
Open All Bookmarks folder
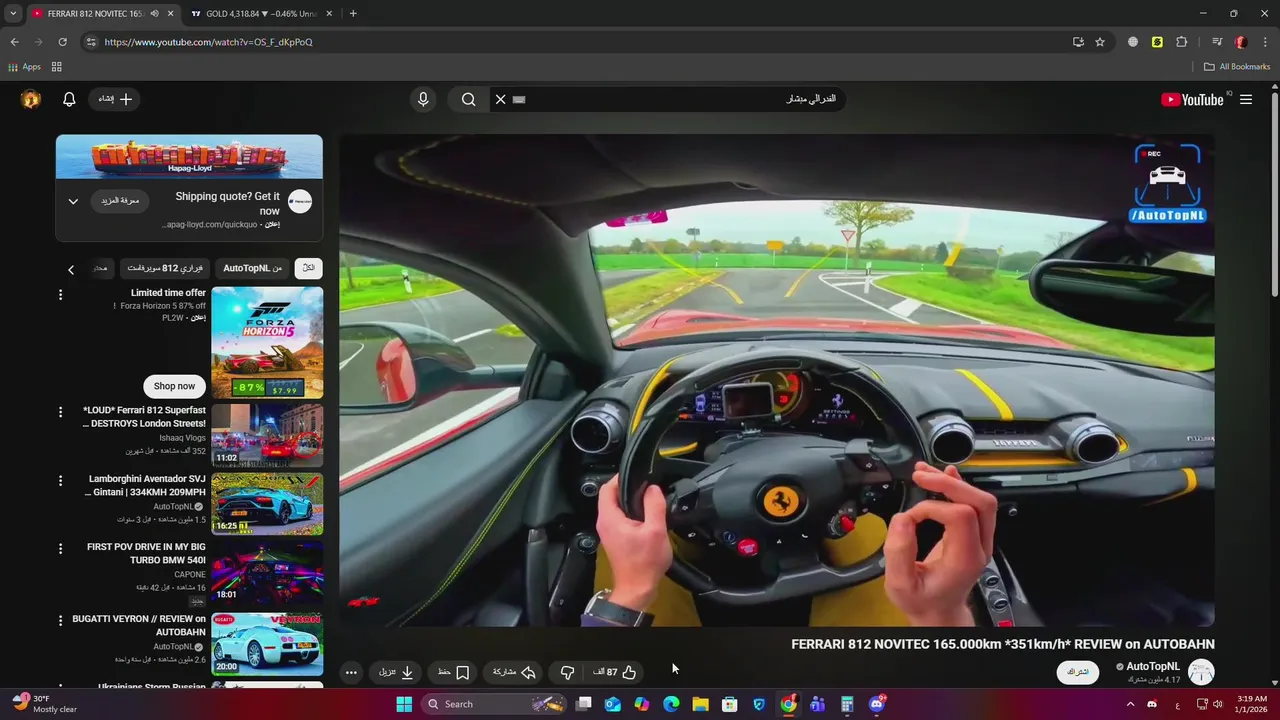pyautogui.click(x=1237, y=67)
